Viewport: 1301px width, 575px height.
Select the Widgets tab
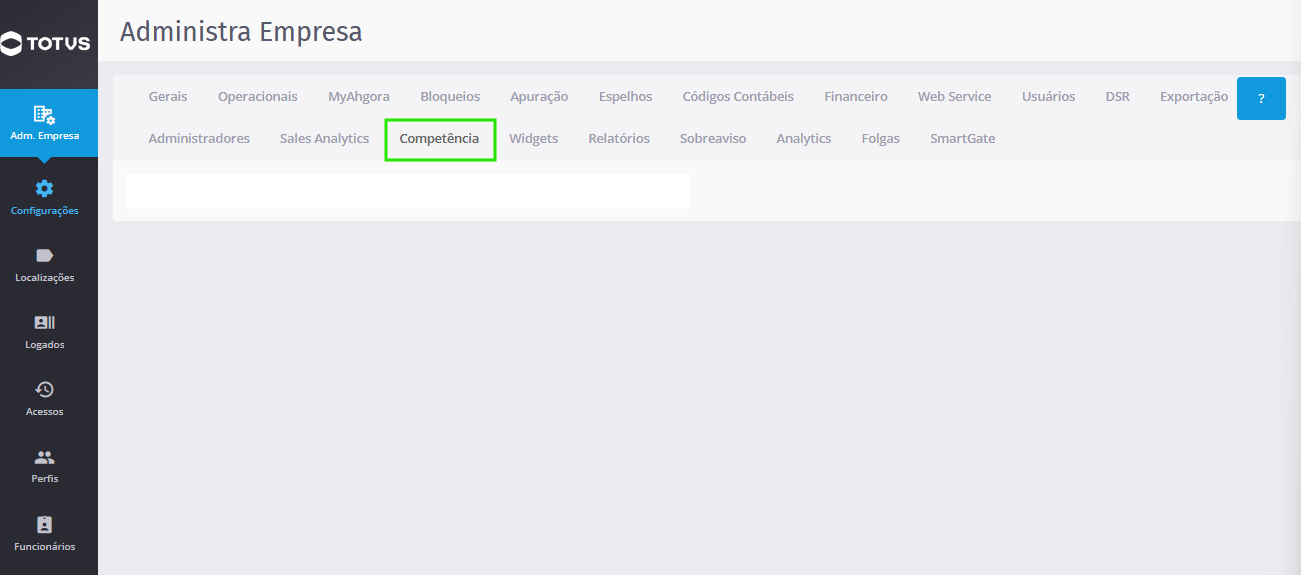pos(534,138)
